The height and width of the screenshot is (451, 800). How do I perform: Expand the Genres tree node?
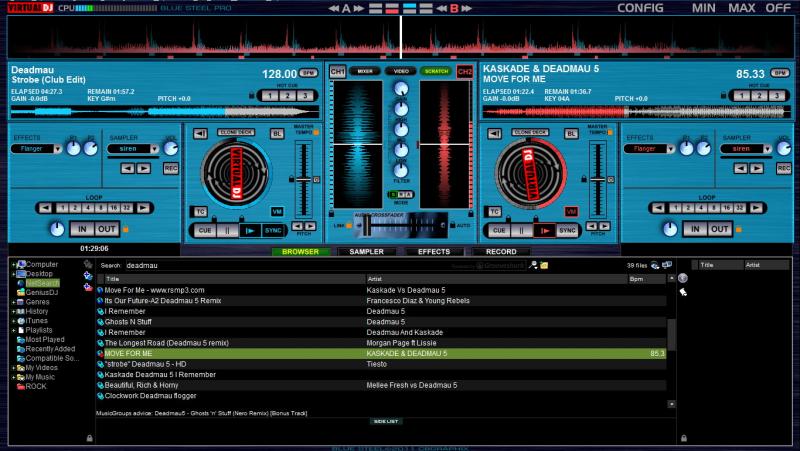pos(14,302)
